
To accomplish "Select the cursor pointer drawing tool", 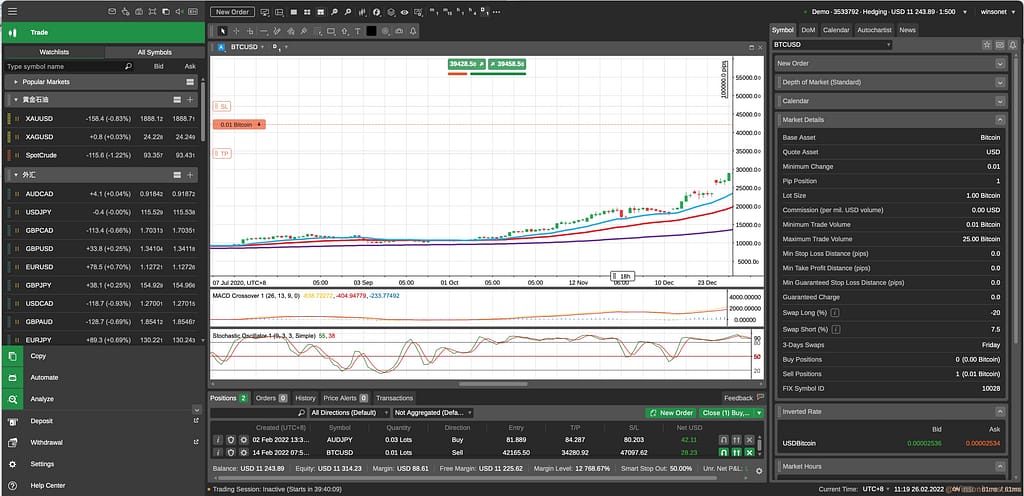I will (x=224, y=31).
